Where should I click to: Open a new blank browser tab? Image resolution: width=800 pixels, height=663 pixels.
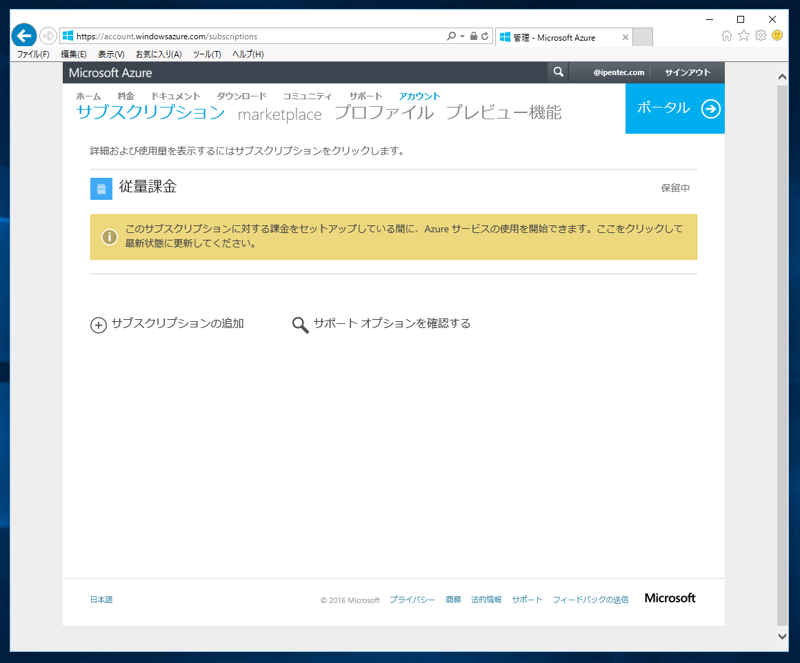[x=642, y=37]
